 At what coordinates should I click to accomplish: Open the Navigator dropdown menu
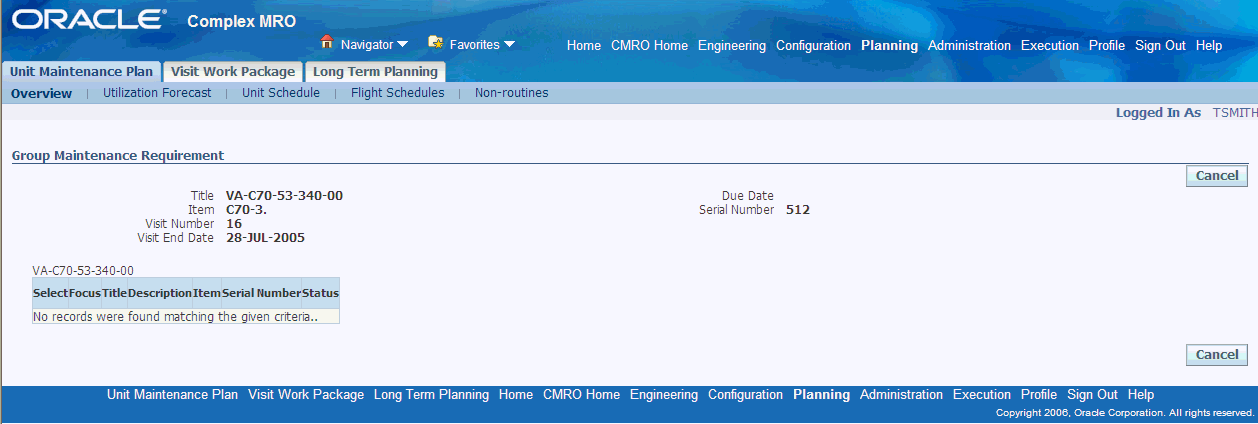point(374,45)
